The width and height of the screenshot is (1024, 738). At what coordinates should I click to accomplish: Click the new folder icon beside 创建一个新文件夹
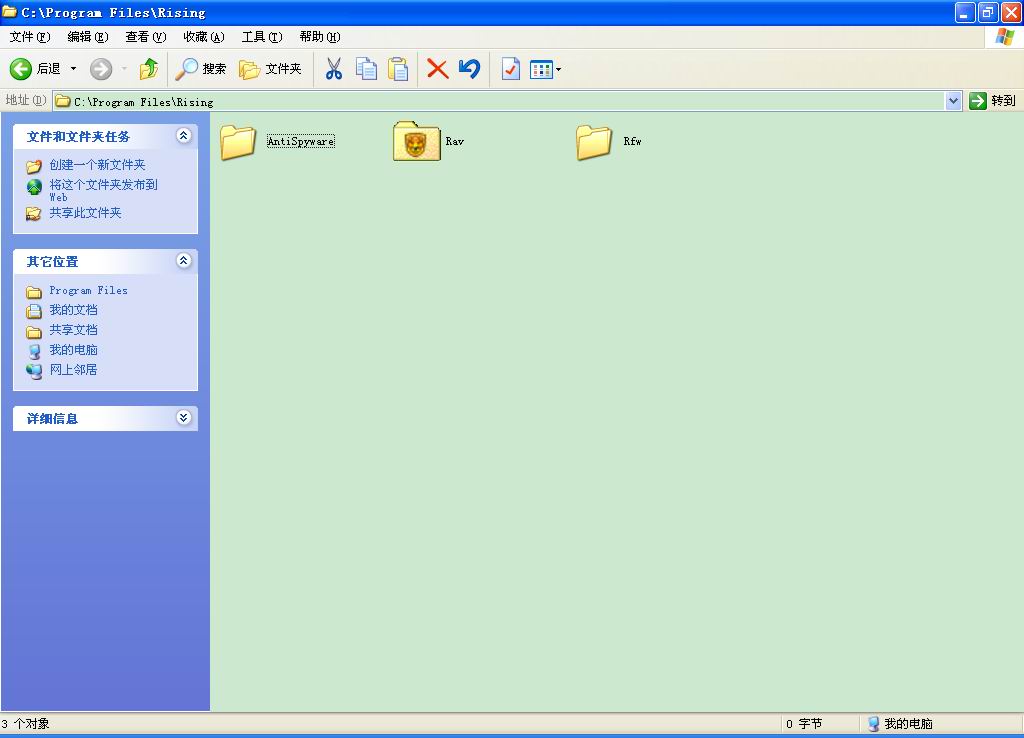34,166
